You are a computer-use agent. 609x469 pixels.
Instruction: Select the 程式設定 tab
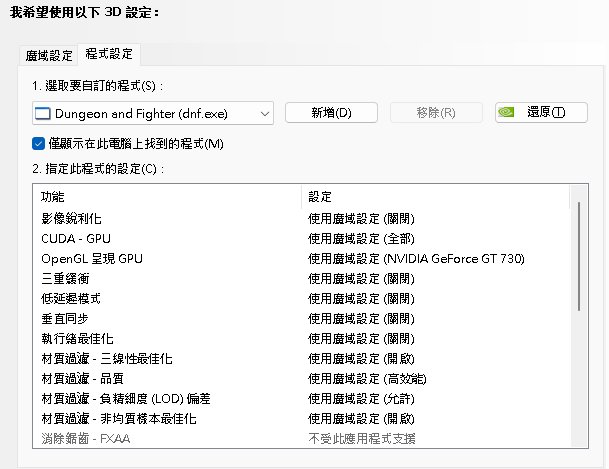point(109,54)
